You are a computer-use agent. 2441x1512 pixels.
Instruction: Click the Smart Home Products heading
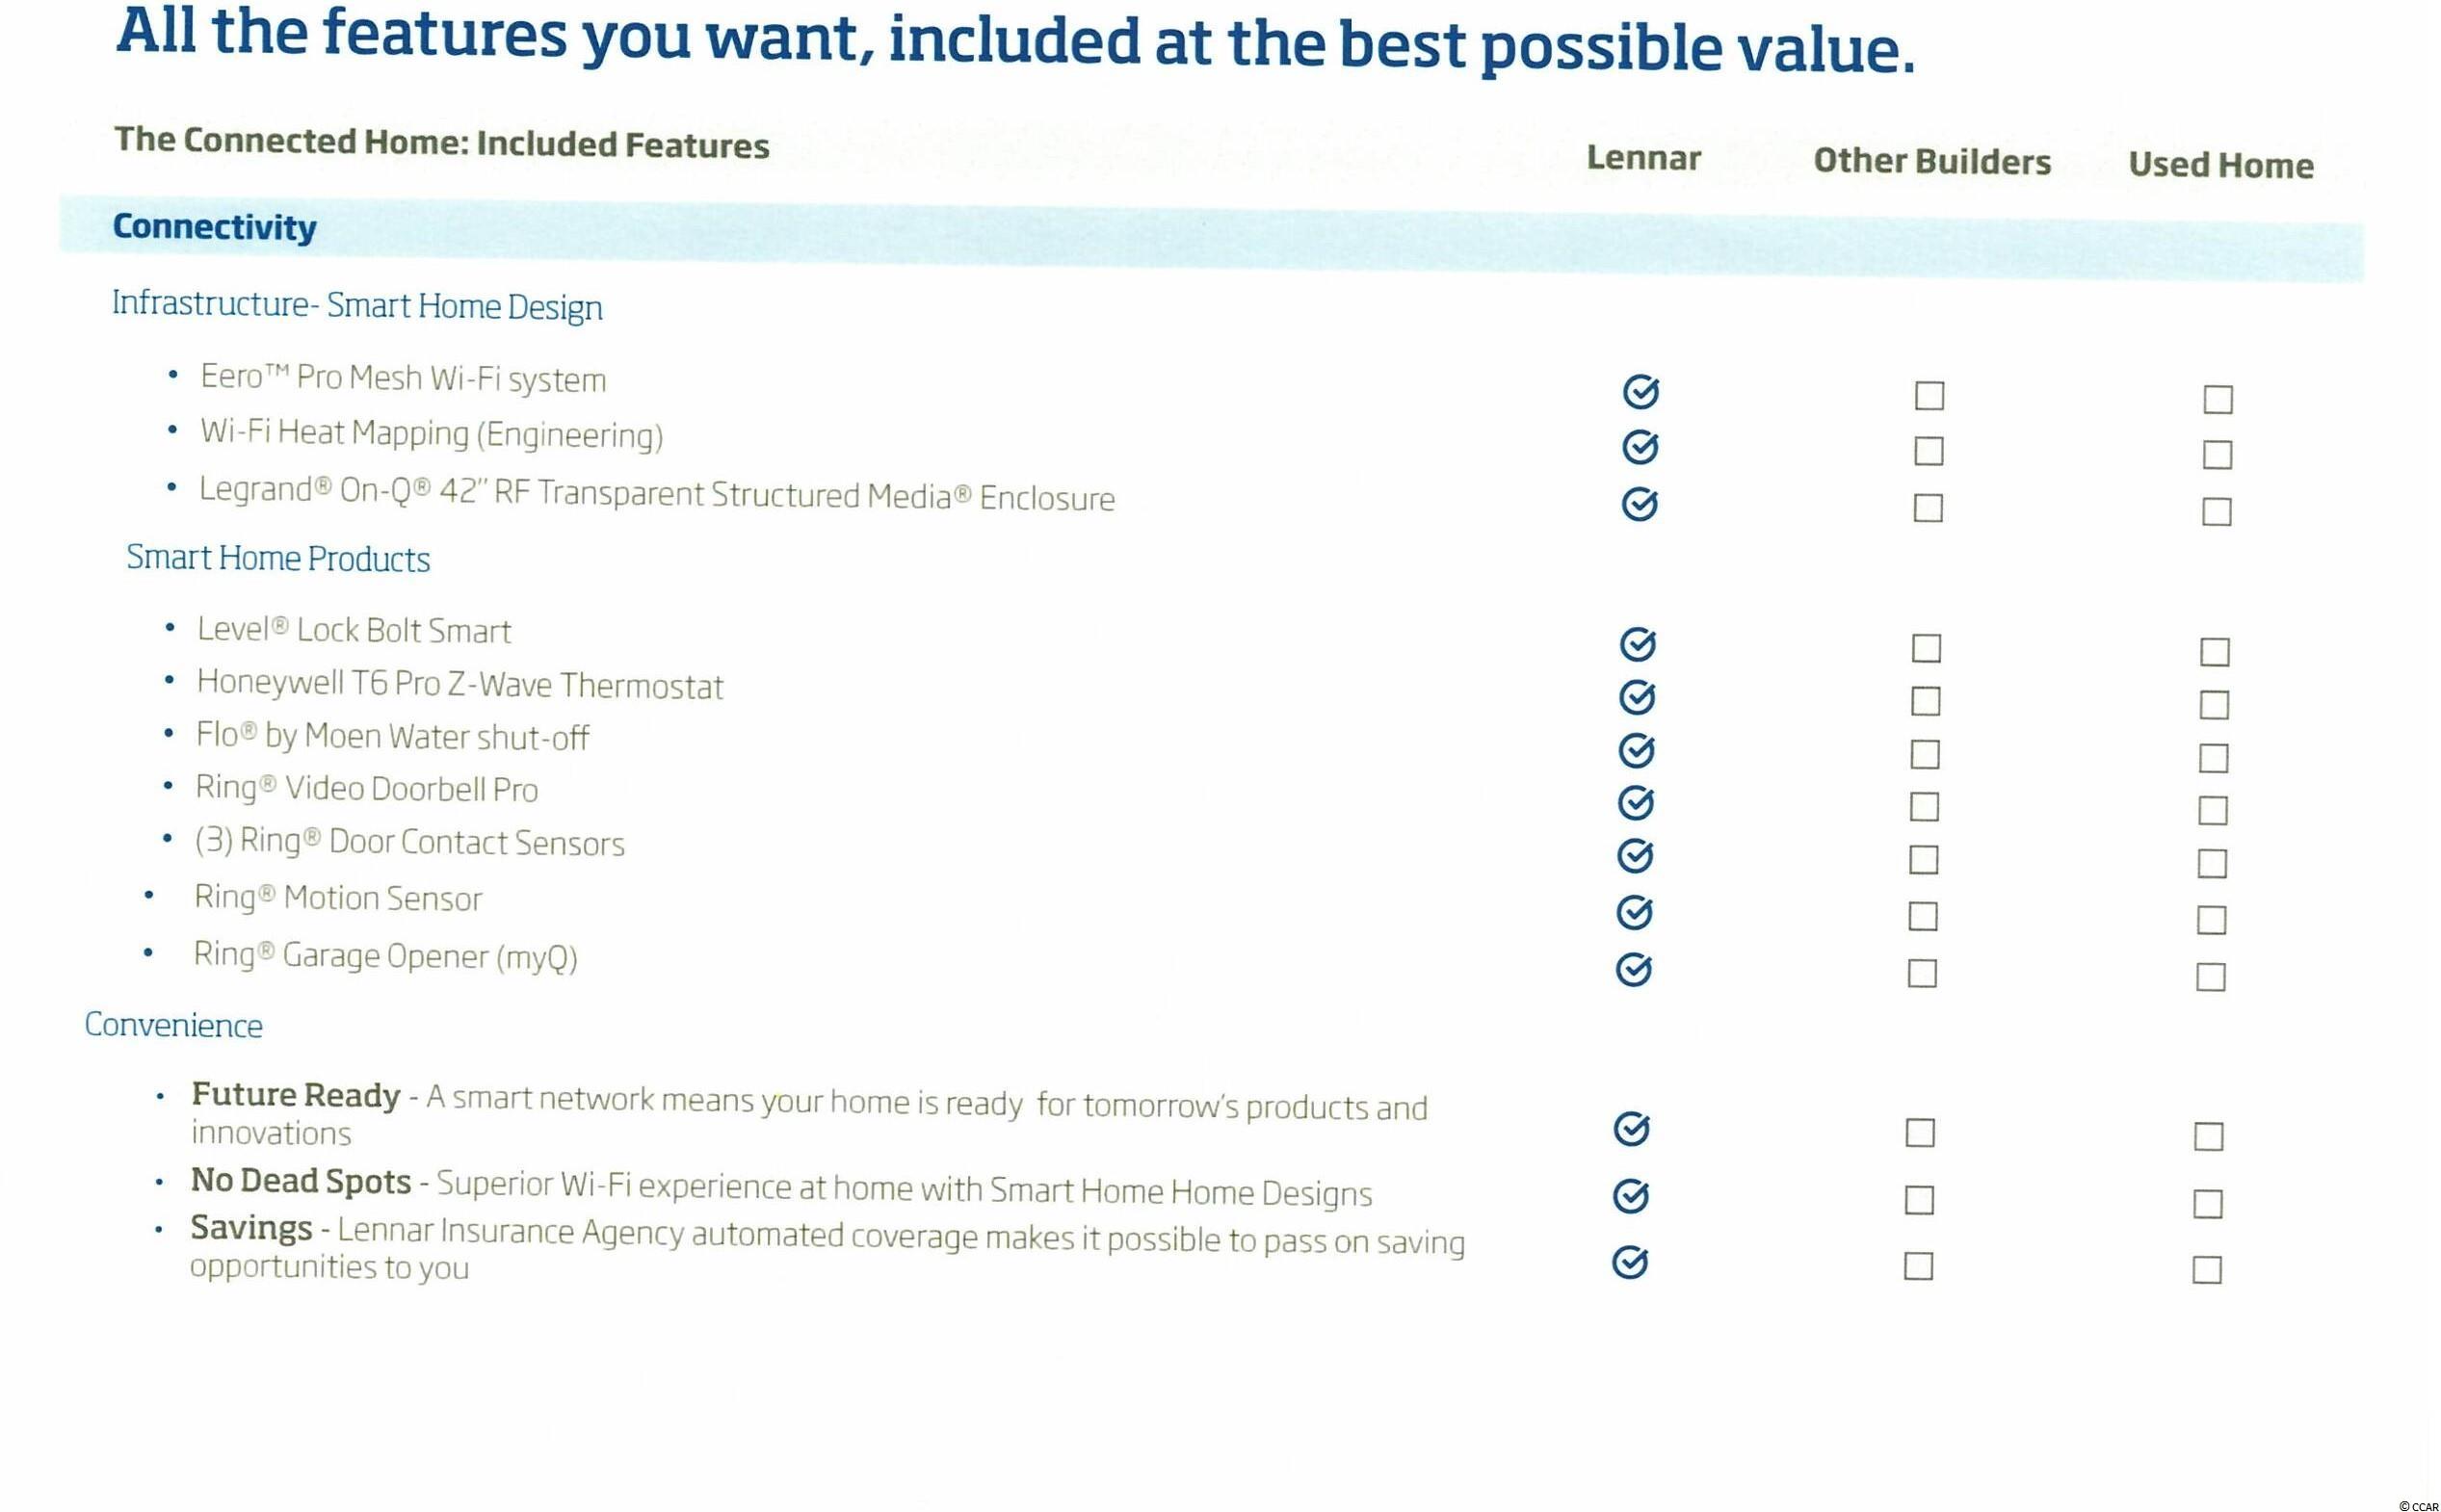tap(278, 558)
